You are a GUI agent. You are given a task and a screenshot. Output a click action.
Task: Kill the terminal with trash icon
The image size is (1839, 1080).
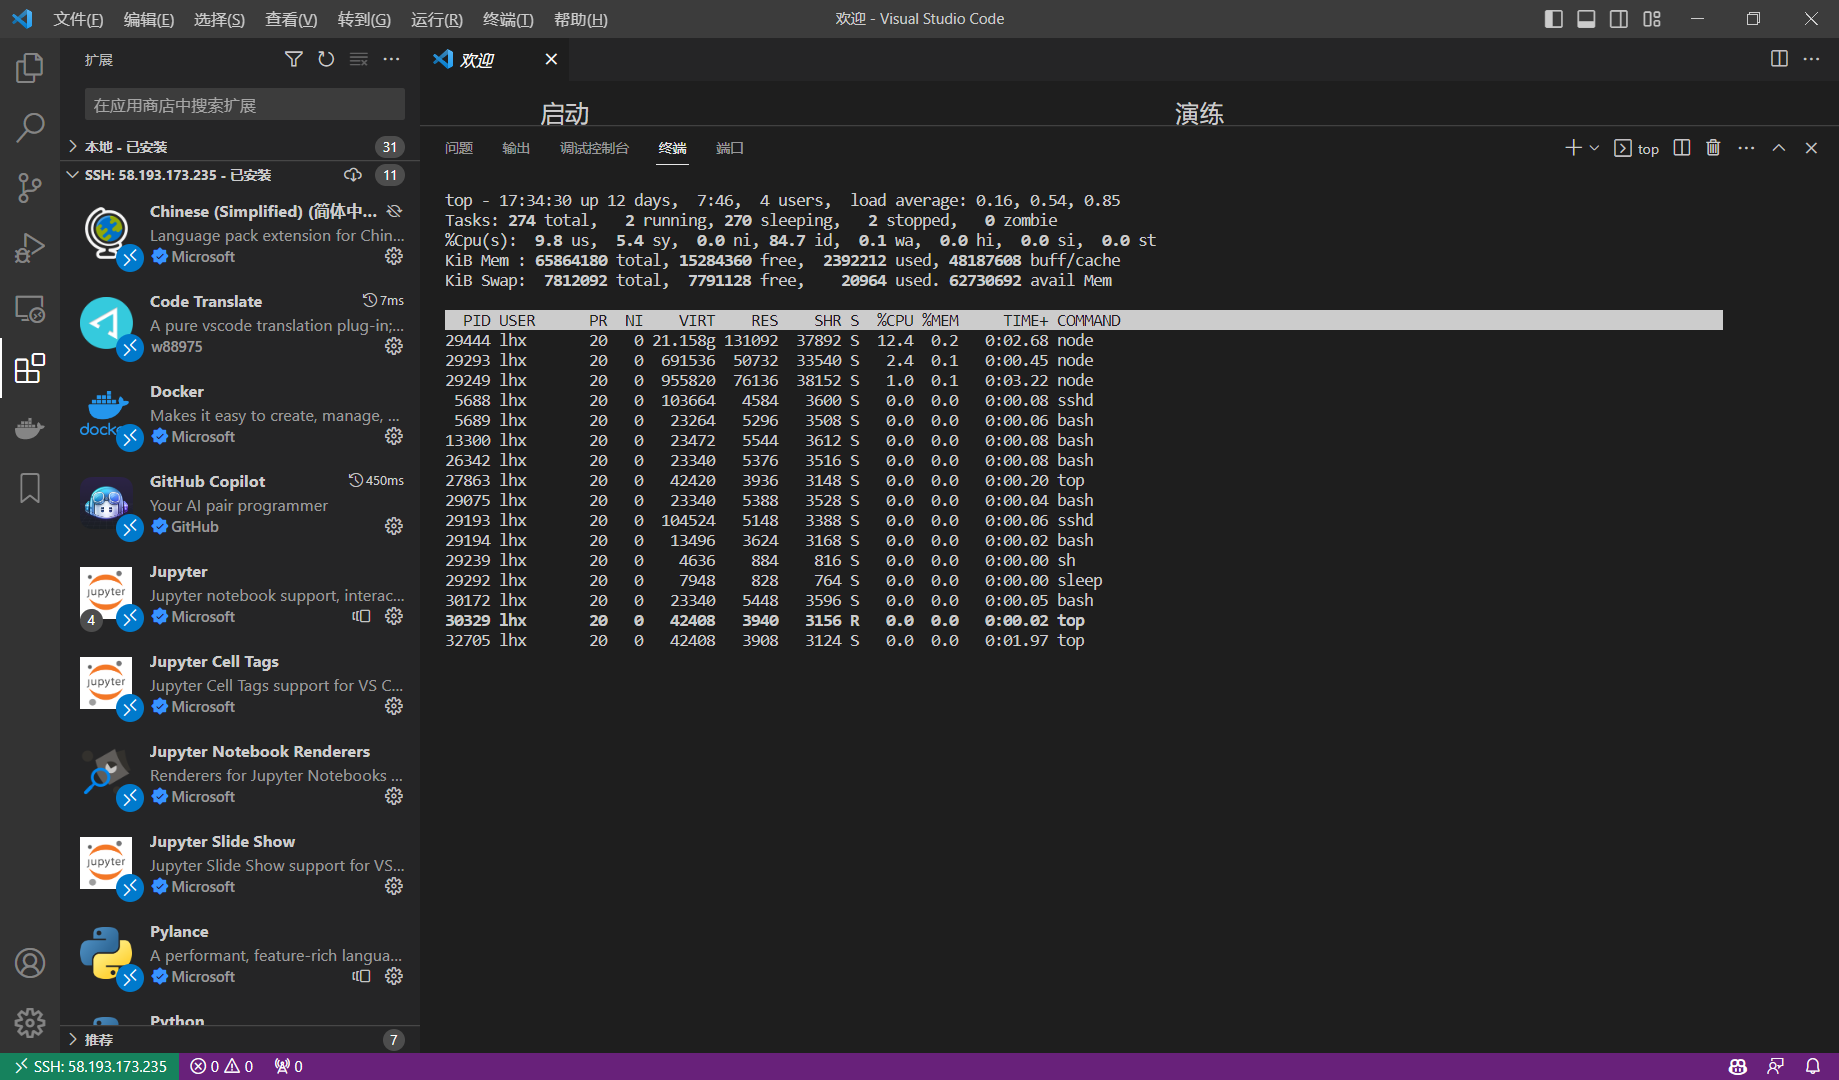click(1713, 148)
